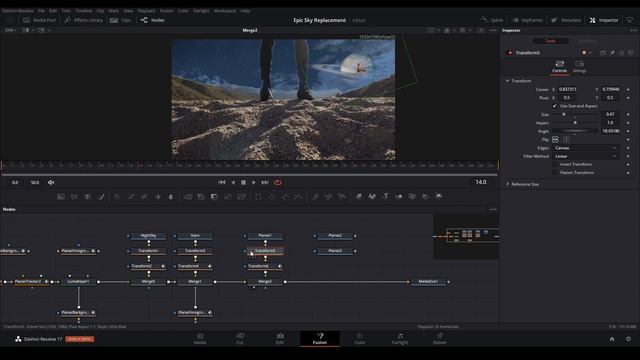The height and width of the screenshot is (360, 640).
Task: Toggle the Nodes panel button
Action: pyautogui.click(x=153, y=20)
